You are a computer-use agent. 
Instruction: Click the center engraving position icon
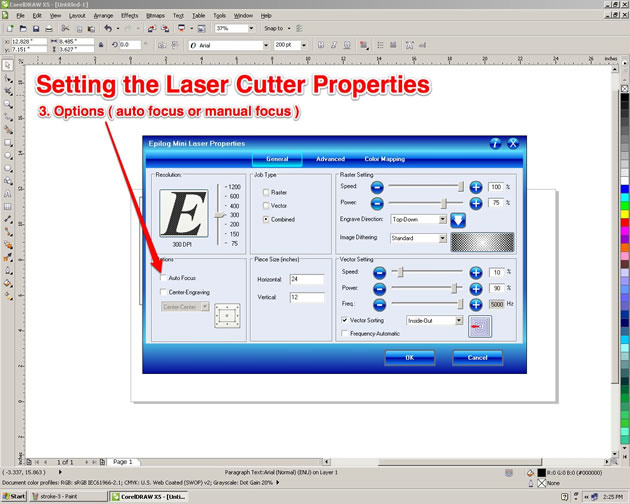tap(227, 316)
